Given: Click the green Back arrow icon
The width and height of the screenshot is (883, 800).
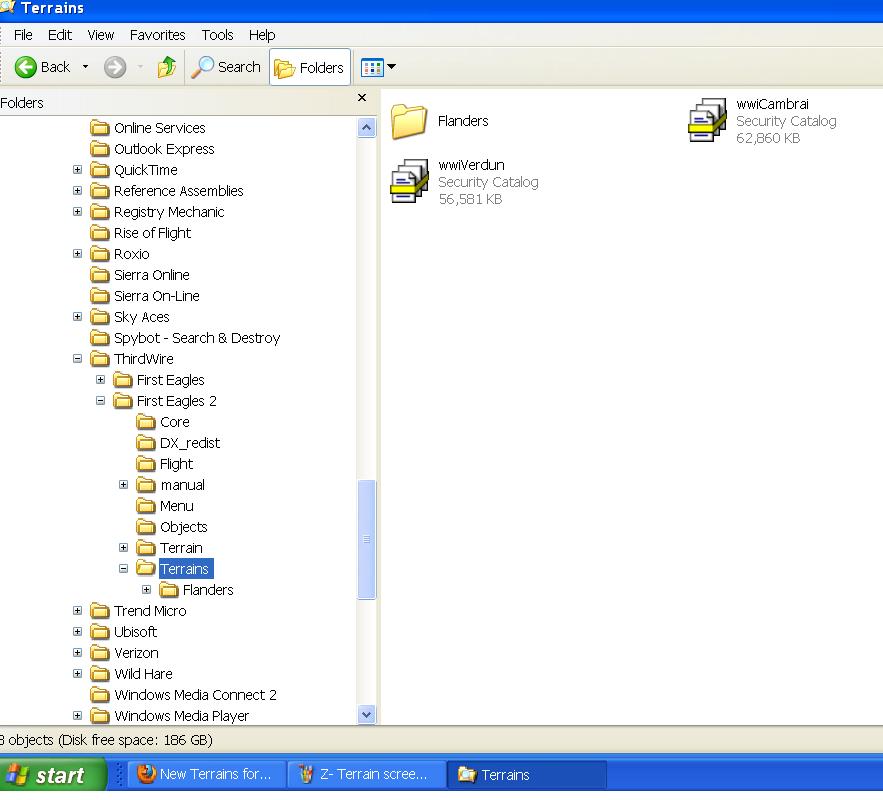Looking at the screenshot, I should click(25, 67).
